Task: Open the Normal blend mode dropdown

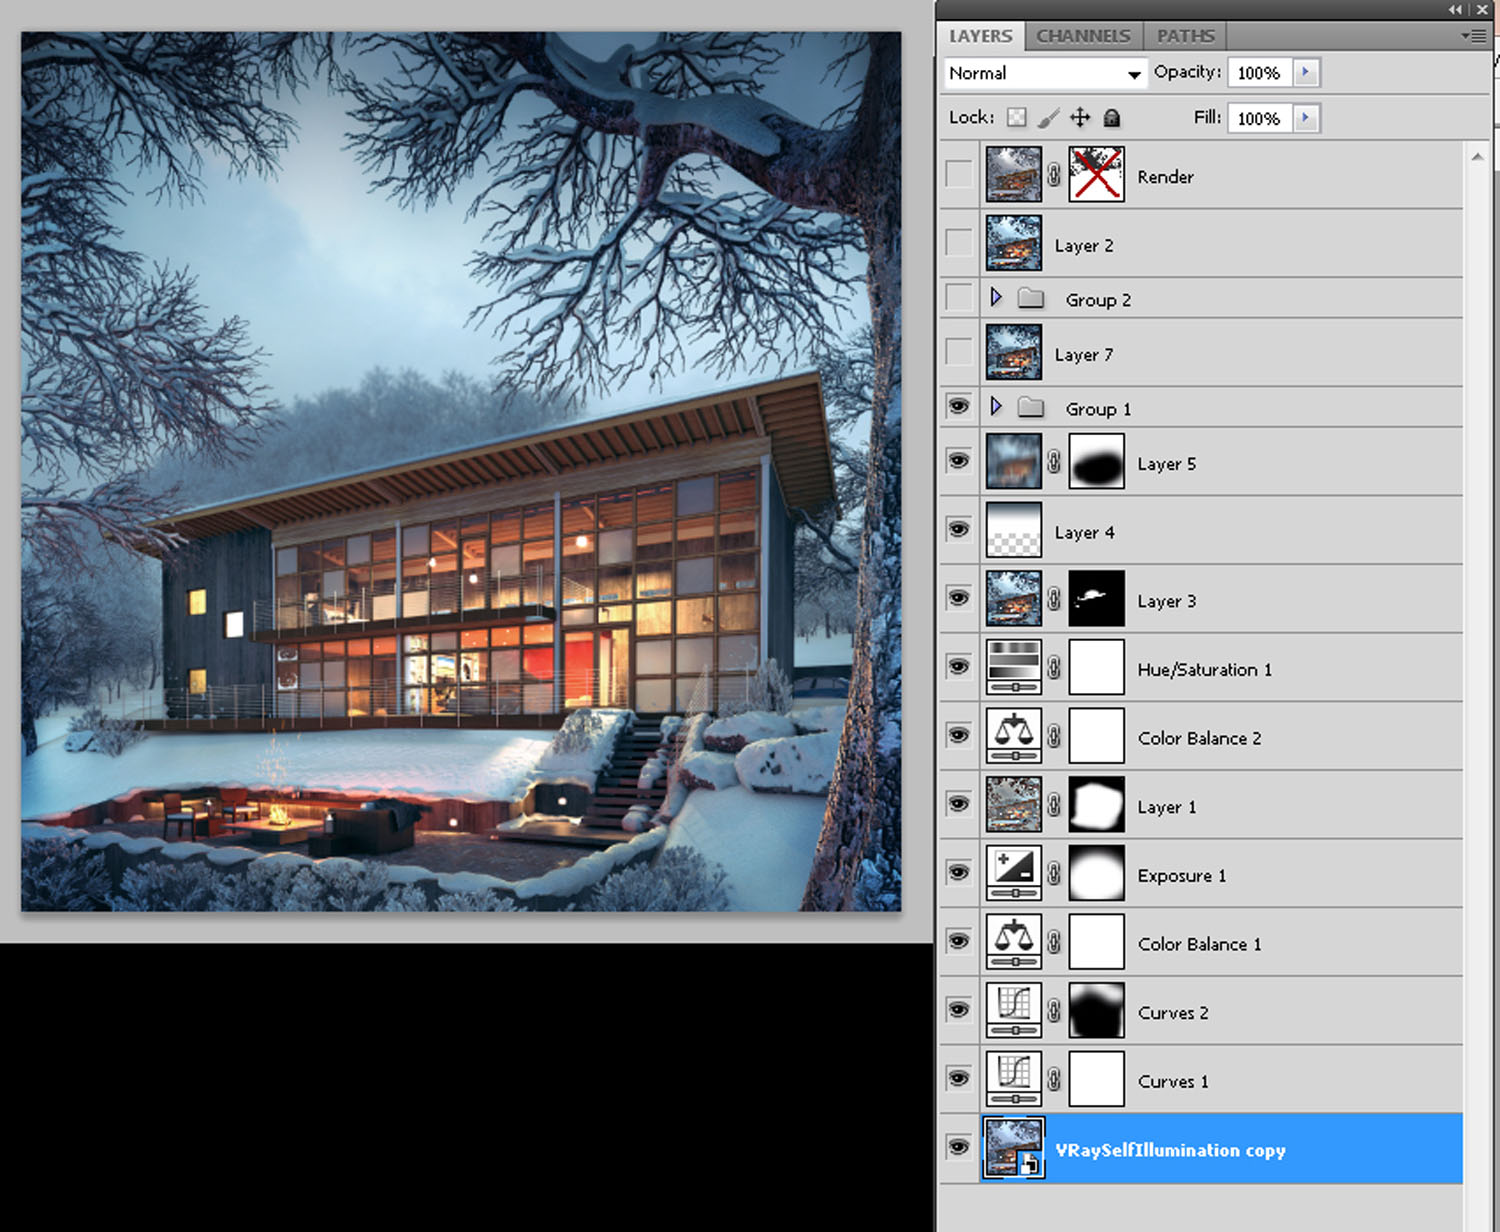Action: (x=1044, y=74)
